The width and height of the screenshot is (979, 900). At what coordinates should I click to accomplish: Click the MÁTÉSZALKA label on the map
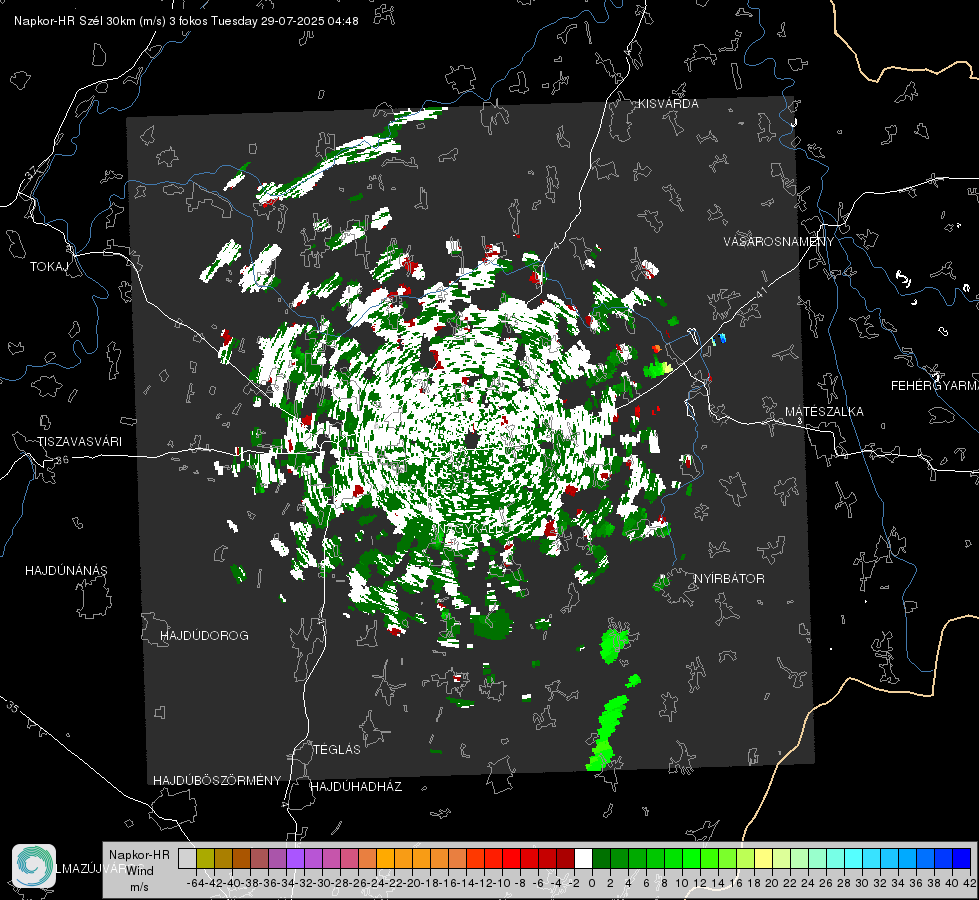pos(824,412)
